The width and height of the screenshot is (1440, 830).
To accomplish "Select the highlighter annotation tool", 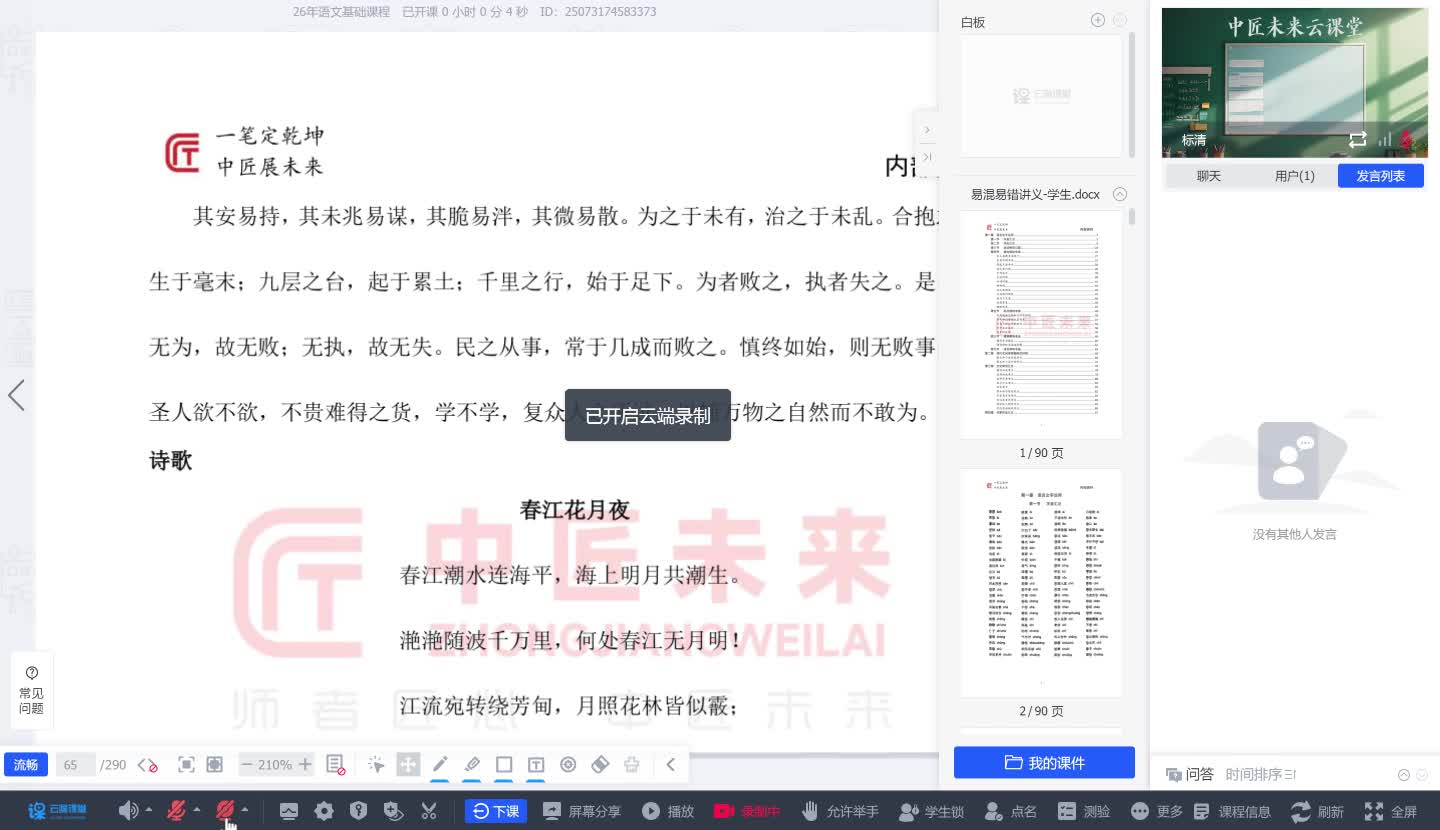I will (x=472, y=764).
